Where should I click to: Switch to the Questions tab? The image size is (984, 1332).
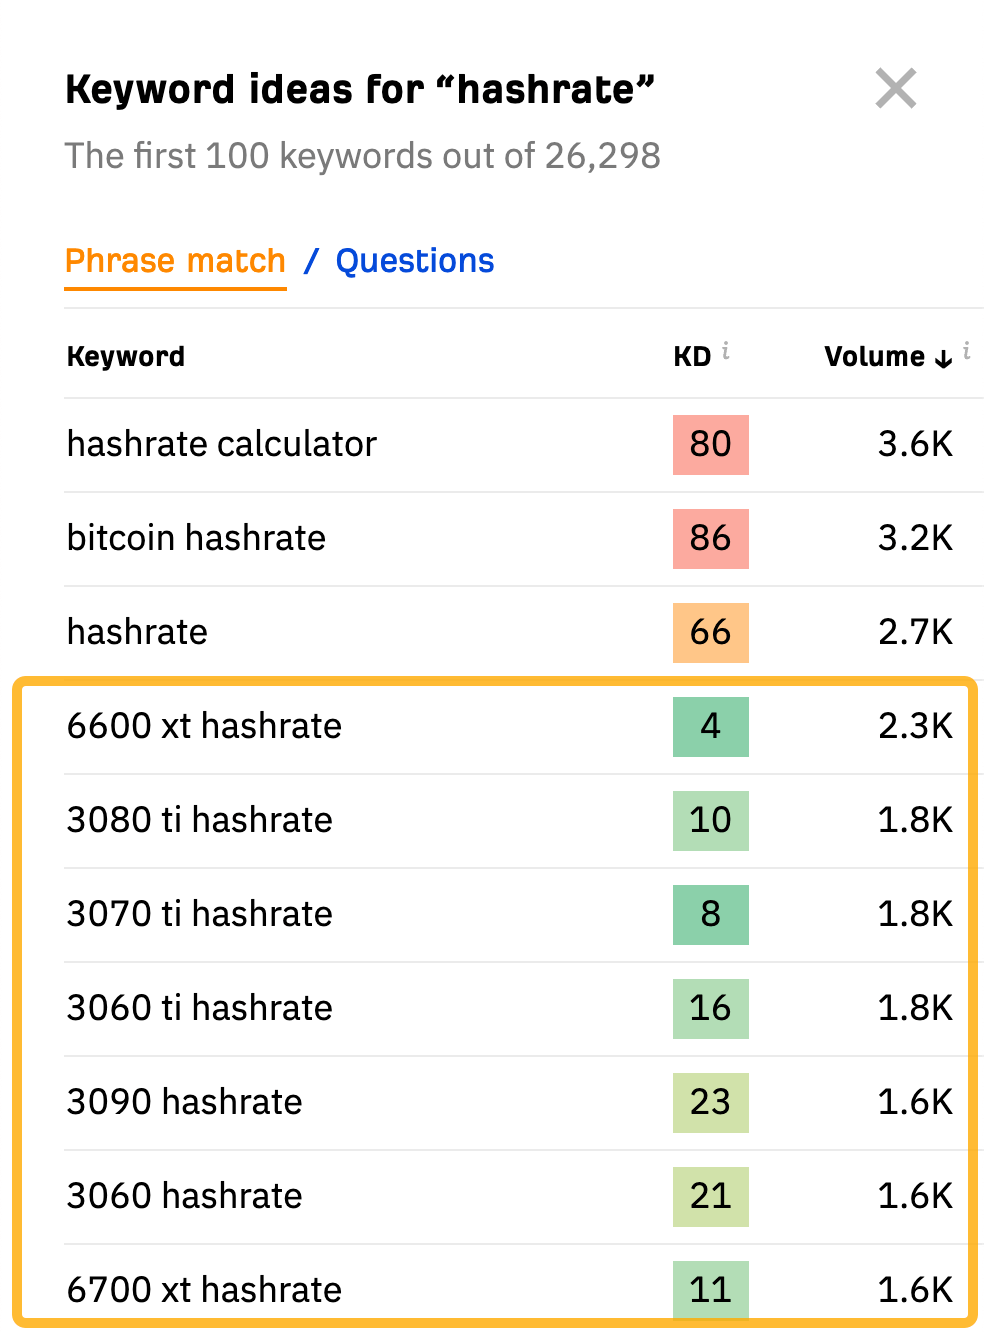click(414, 261)
